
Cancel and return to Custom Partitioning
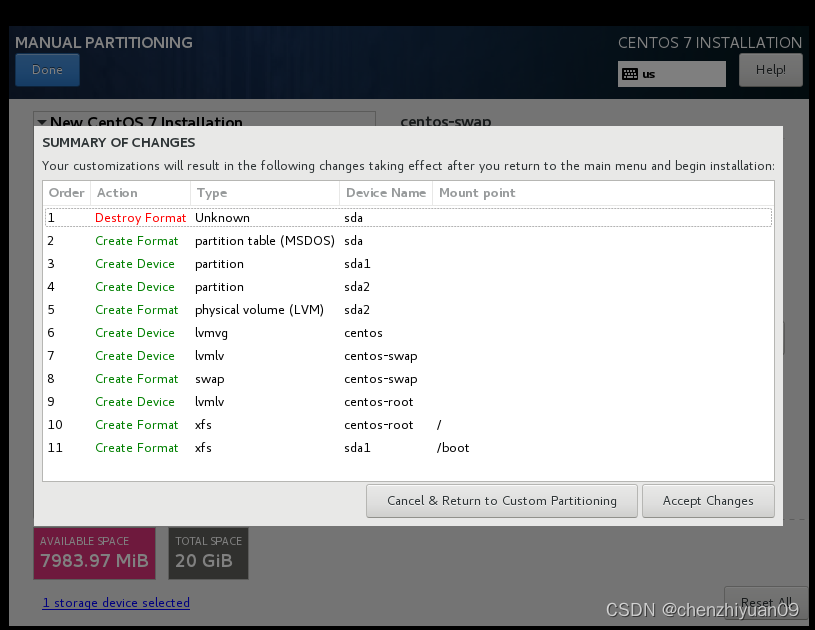[x=502, y=501]
